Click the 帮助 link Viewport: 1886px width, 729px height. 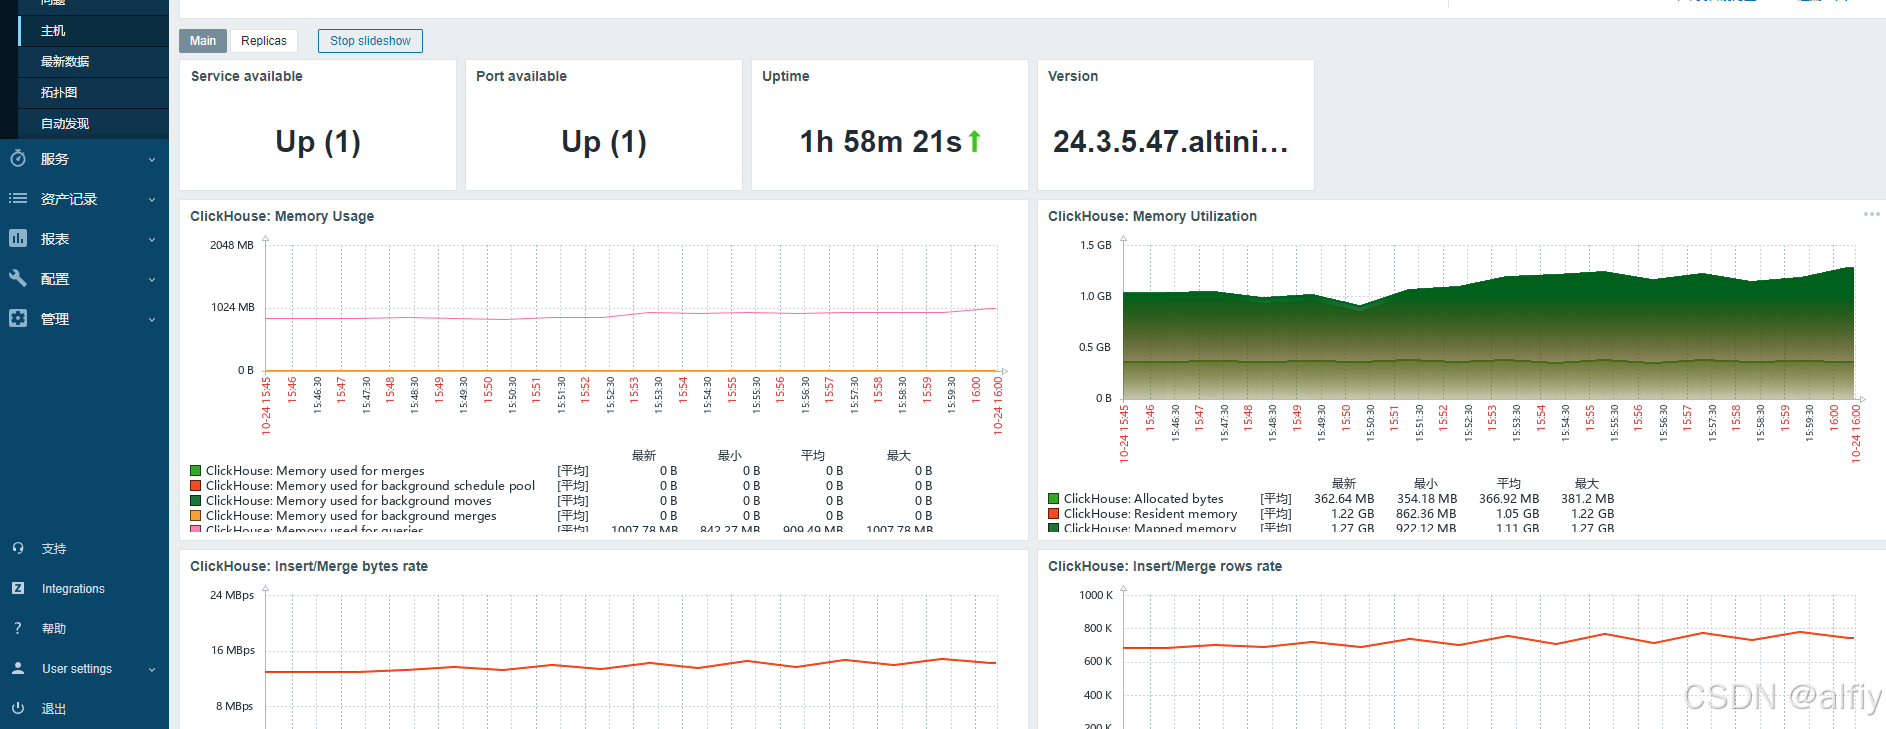tap(54, 629)
